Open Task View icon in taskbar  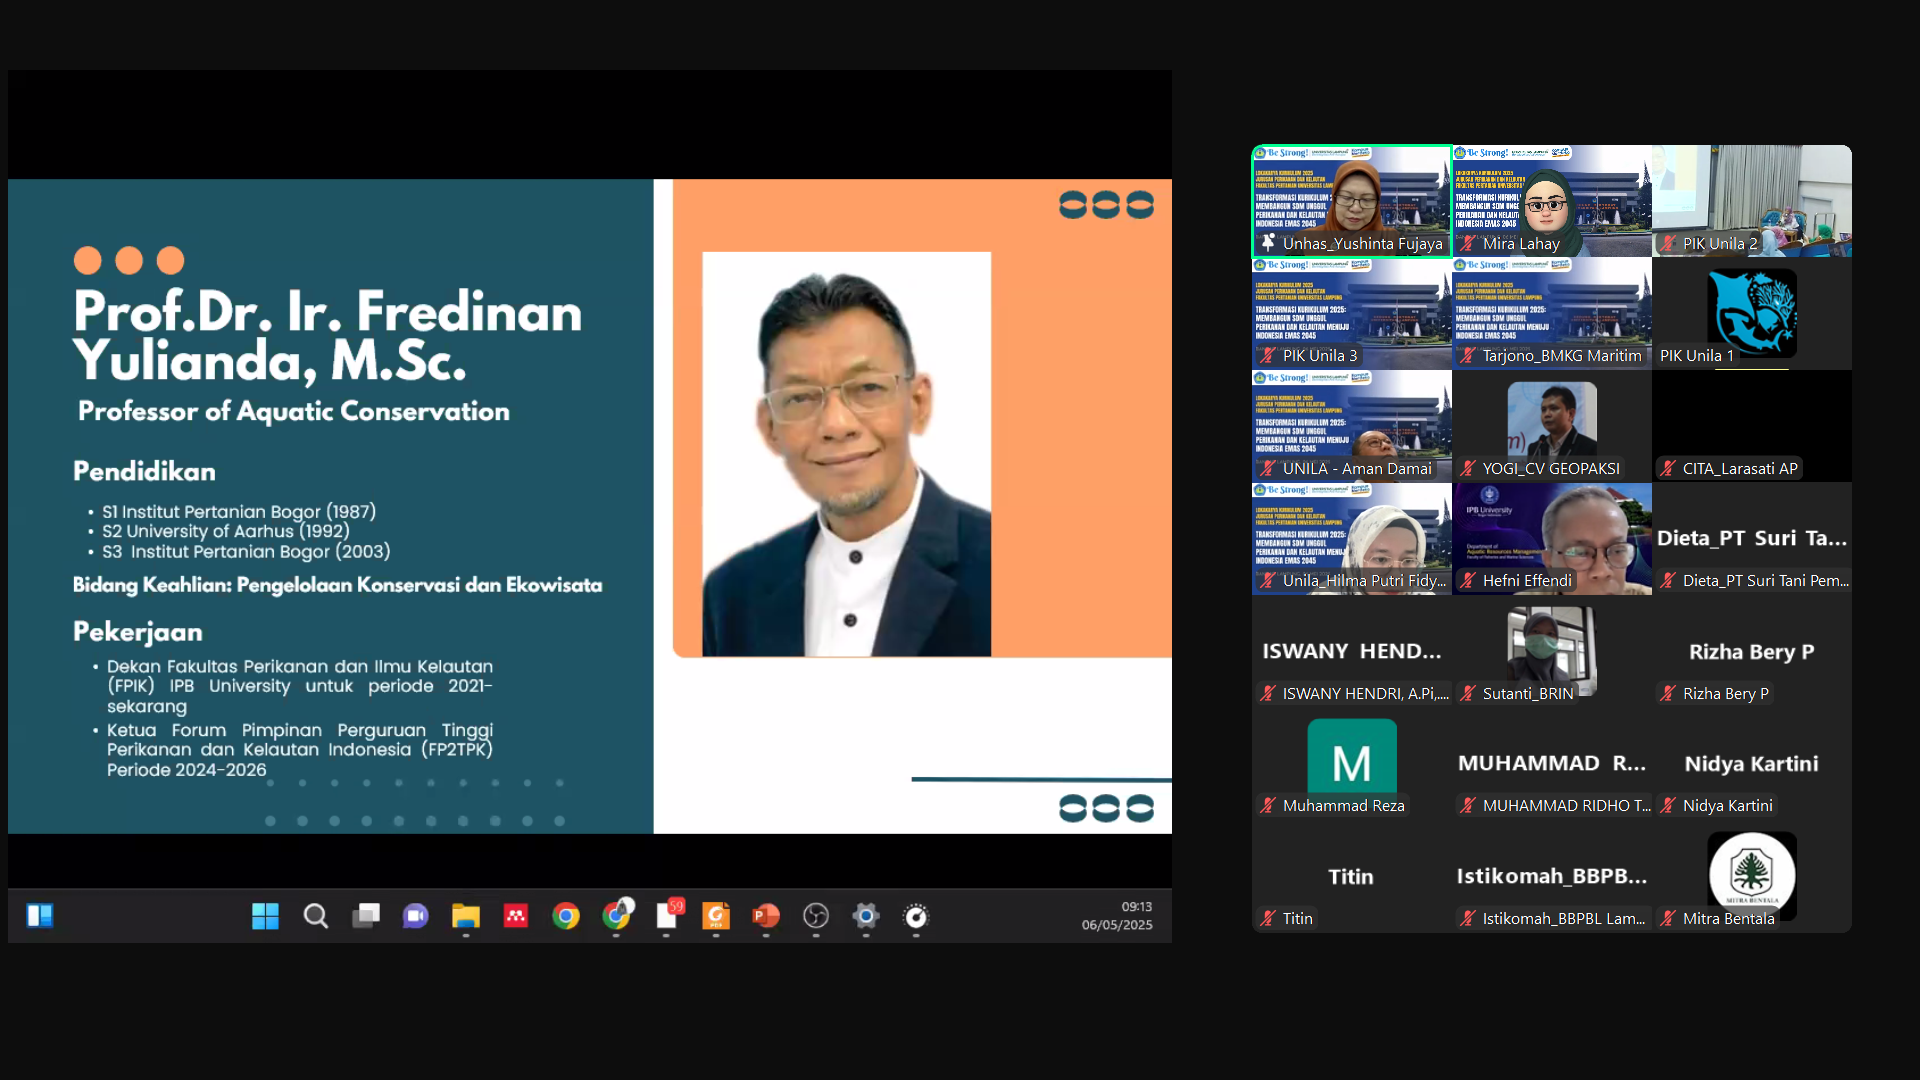(366, 916)
